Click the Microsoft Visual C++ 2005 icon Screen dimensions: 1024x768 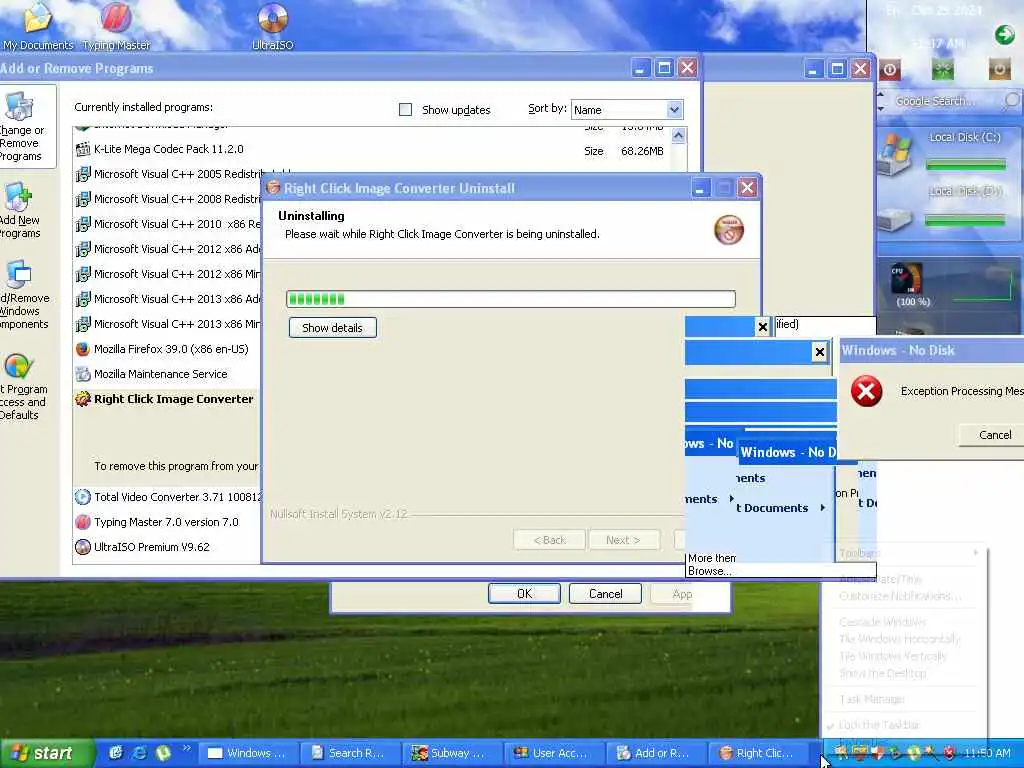tap(83, 174)
